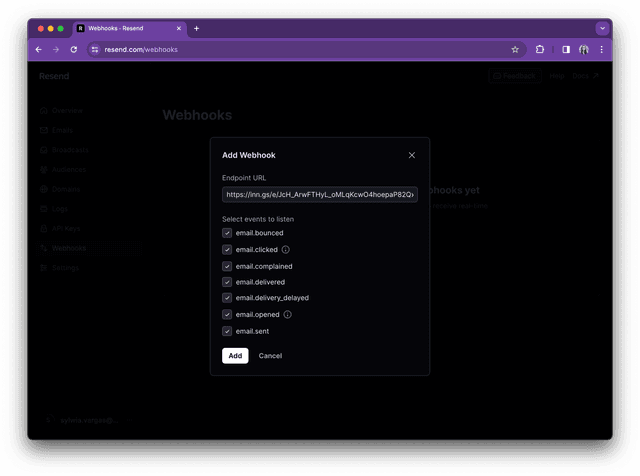Click the Help link
640x476 pixels.
click(x=556, y=76)
